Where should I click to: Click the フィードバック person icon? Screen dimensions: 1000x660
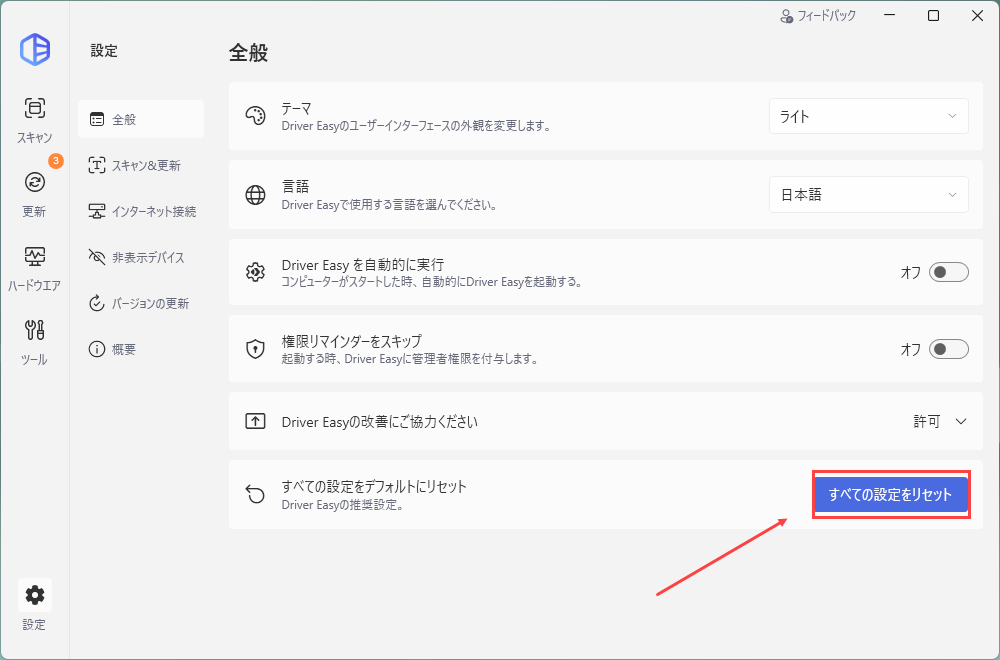[786, 16]
